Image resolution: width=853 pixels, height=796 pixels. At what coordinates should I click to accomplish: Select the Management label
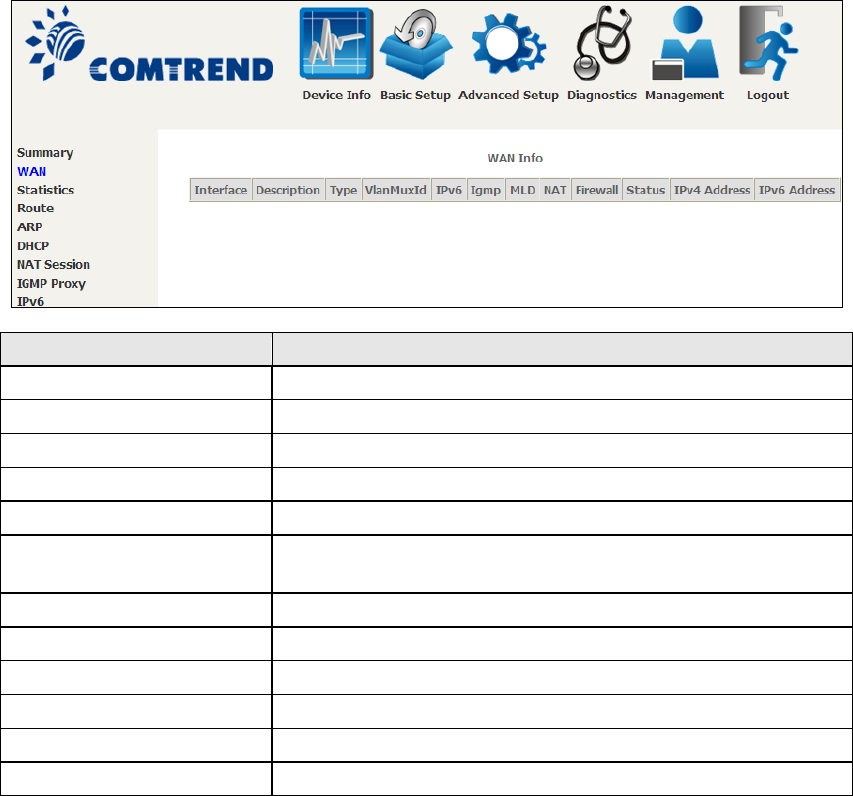click(x=684, y=95)
